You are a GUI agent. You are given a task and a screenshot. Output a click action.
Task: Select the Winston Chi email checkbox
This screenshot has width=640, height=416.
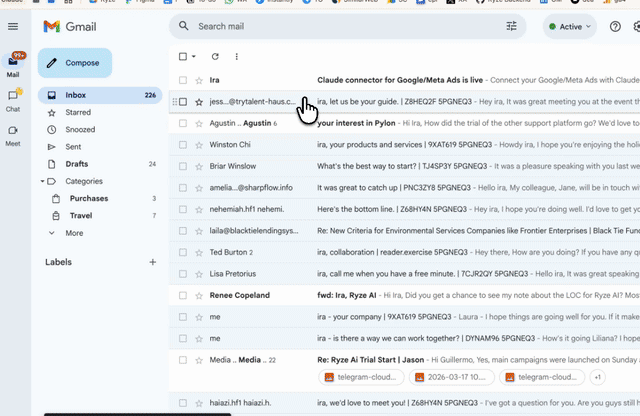click(183, 145)
